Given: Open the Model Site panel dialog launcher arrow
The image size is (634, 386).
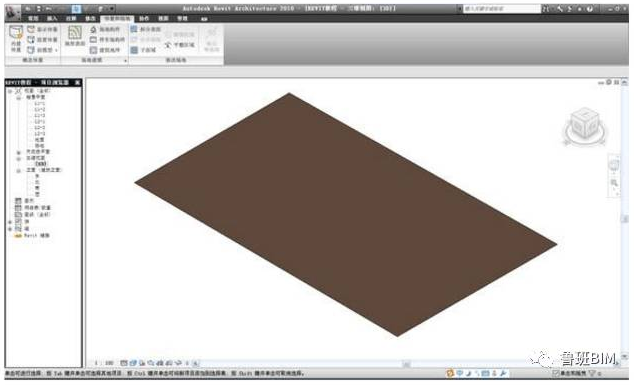Looking at the screenshot, I should coord(125,60).
